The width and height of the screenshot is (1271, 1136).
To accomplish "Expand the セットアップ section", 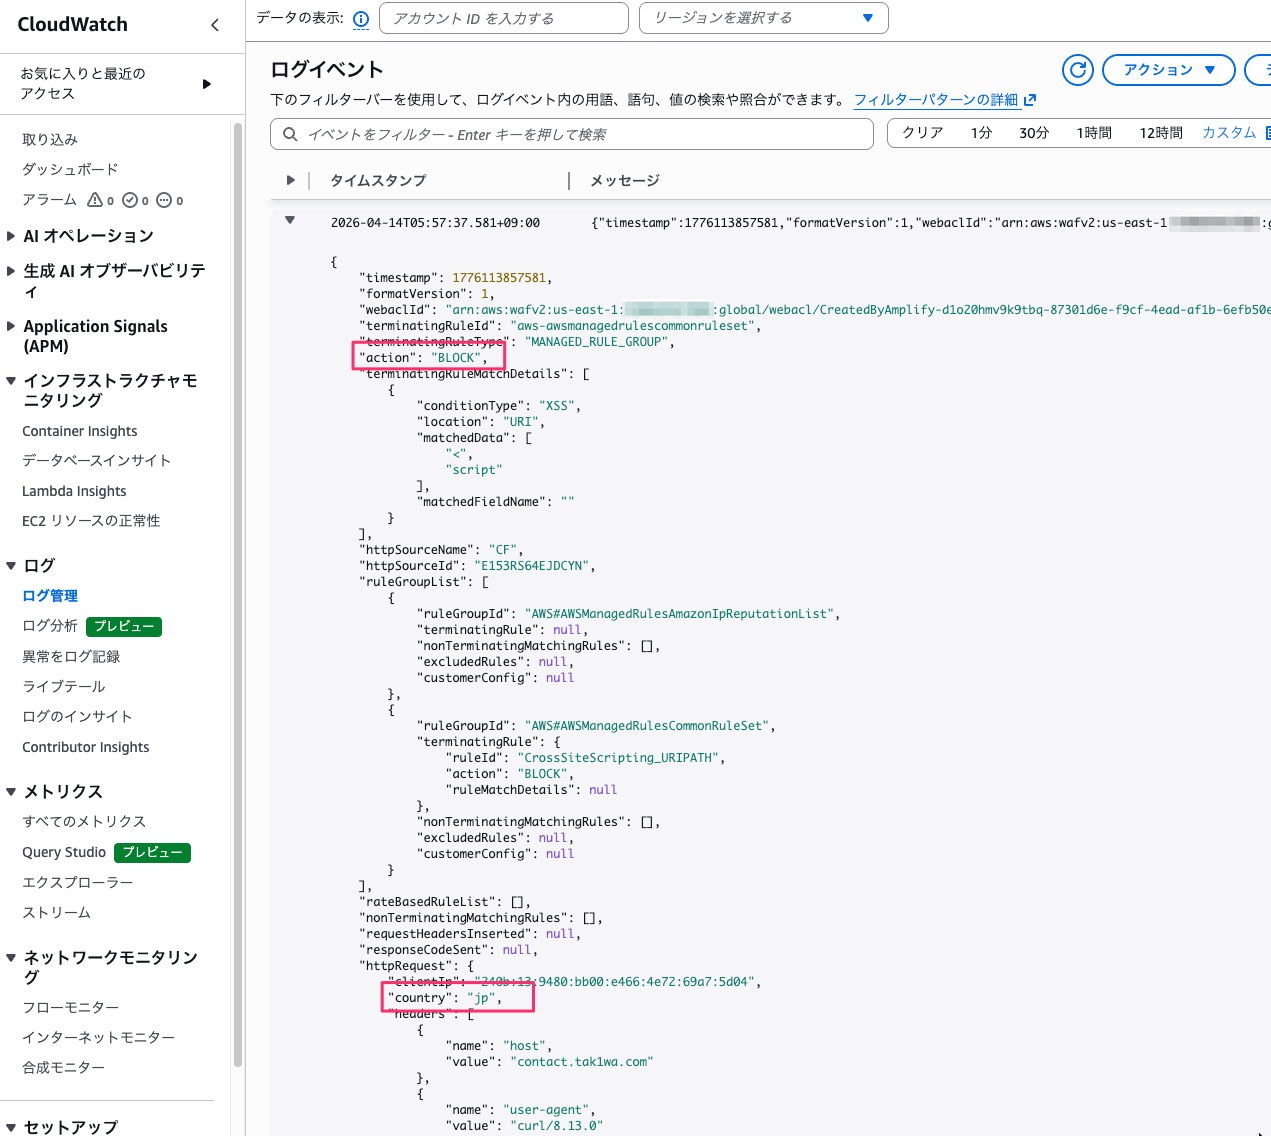I will [10, 1127].
